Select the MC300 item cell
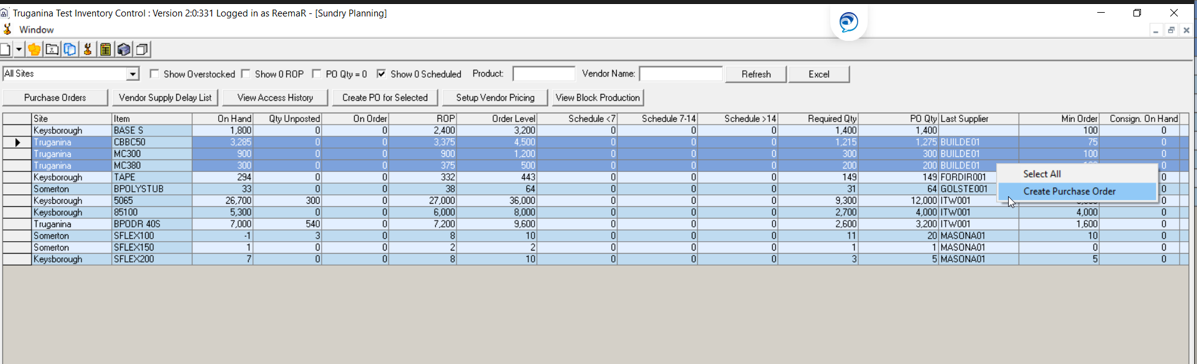 pos(151,153)
